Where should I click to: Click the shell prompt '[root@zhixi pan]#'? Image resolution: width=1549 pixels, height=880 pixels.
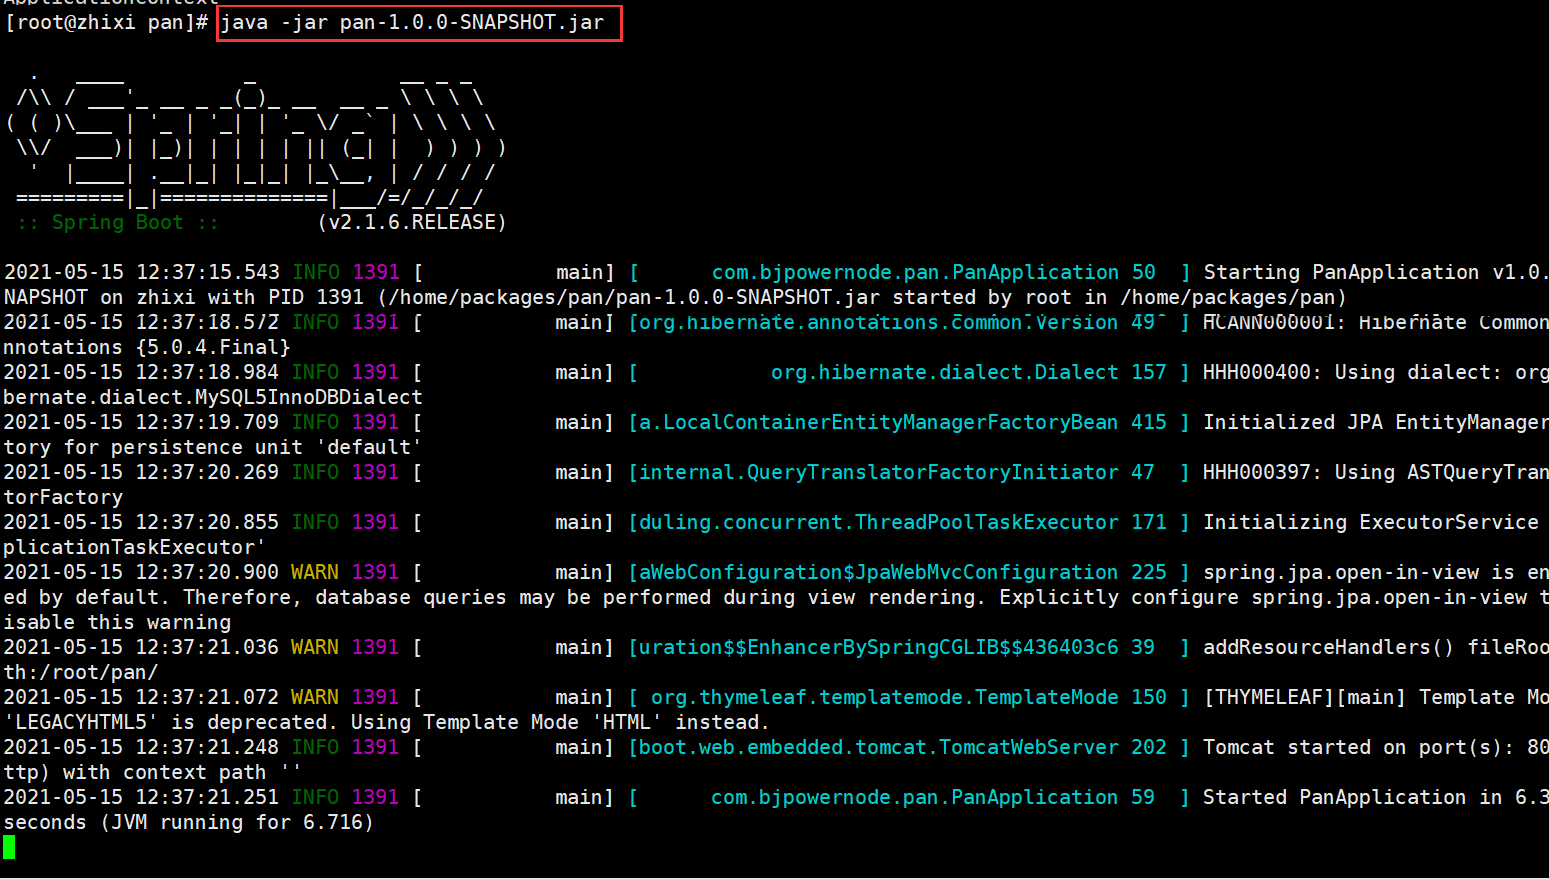[106, 22]
